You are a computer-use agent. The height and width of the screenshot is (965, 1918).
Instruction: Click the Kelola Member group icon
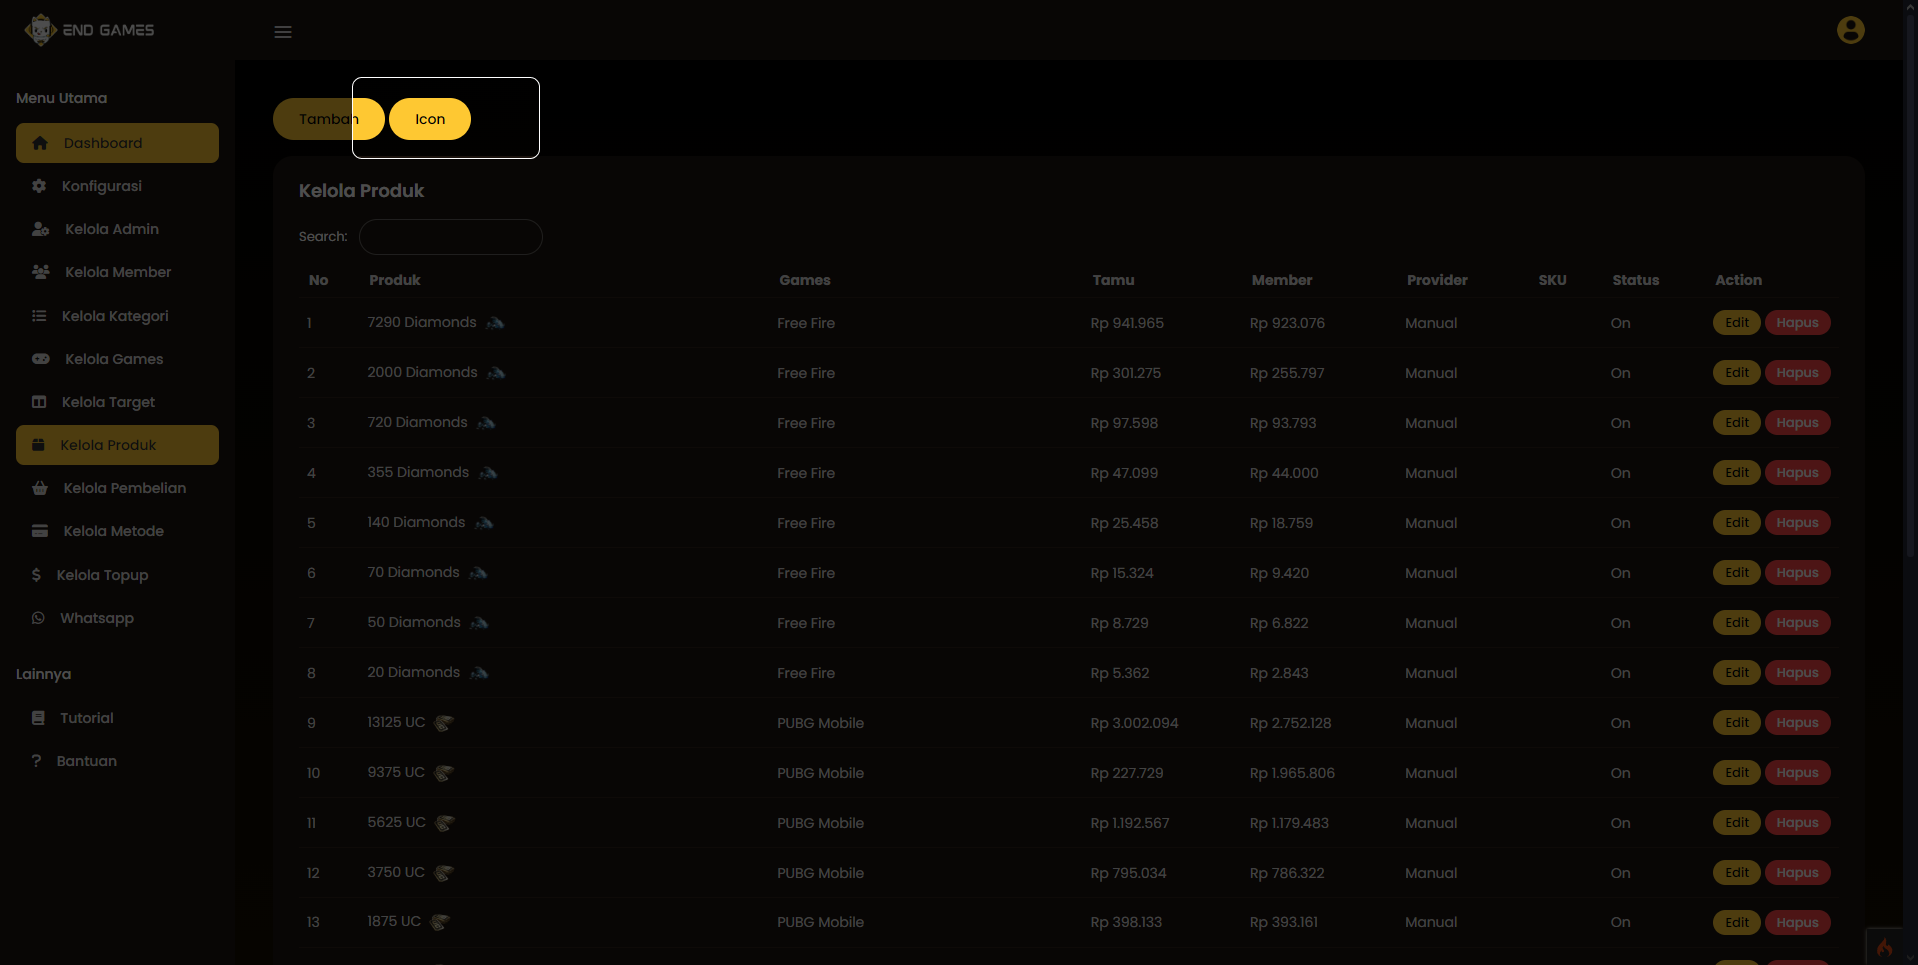[x=41, y=272]
